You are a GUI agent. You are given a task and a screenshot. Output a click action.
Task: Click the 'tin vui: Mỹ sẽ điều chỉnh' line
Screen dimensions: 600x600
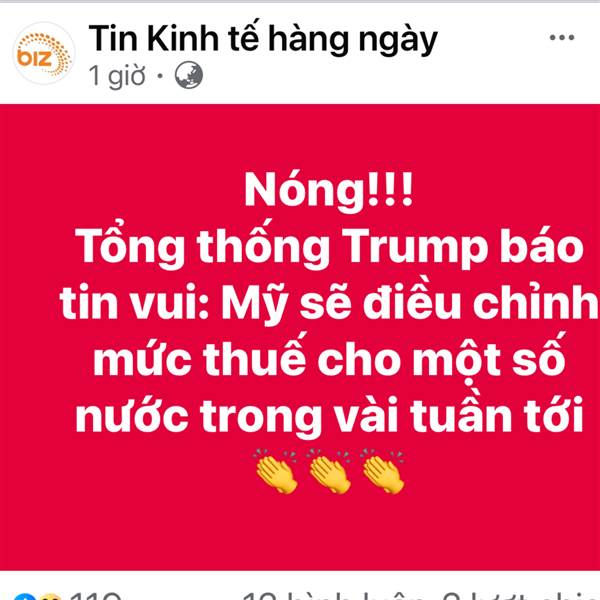pyautogui.click(x=329, y=303)
